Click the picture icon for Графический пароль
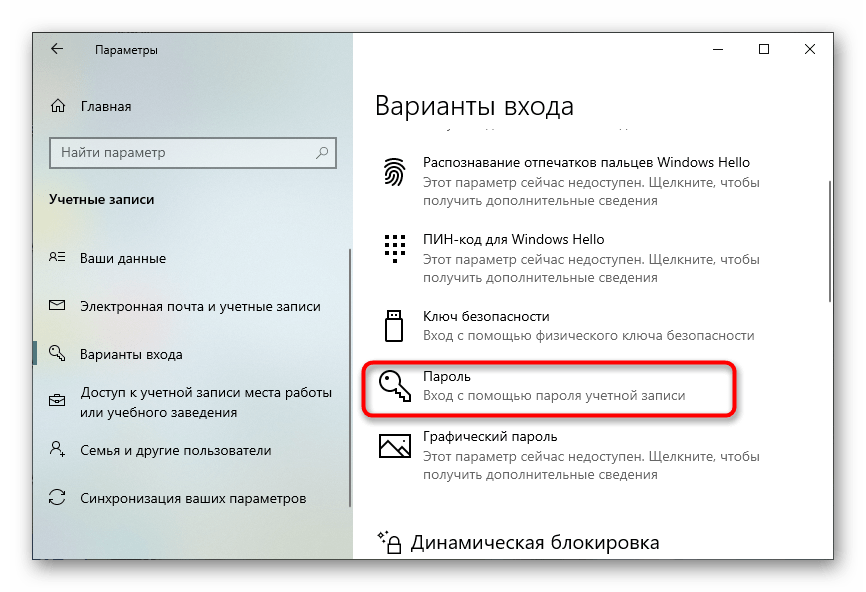 pos(395,446)
